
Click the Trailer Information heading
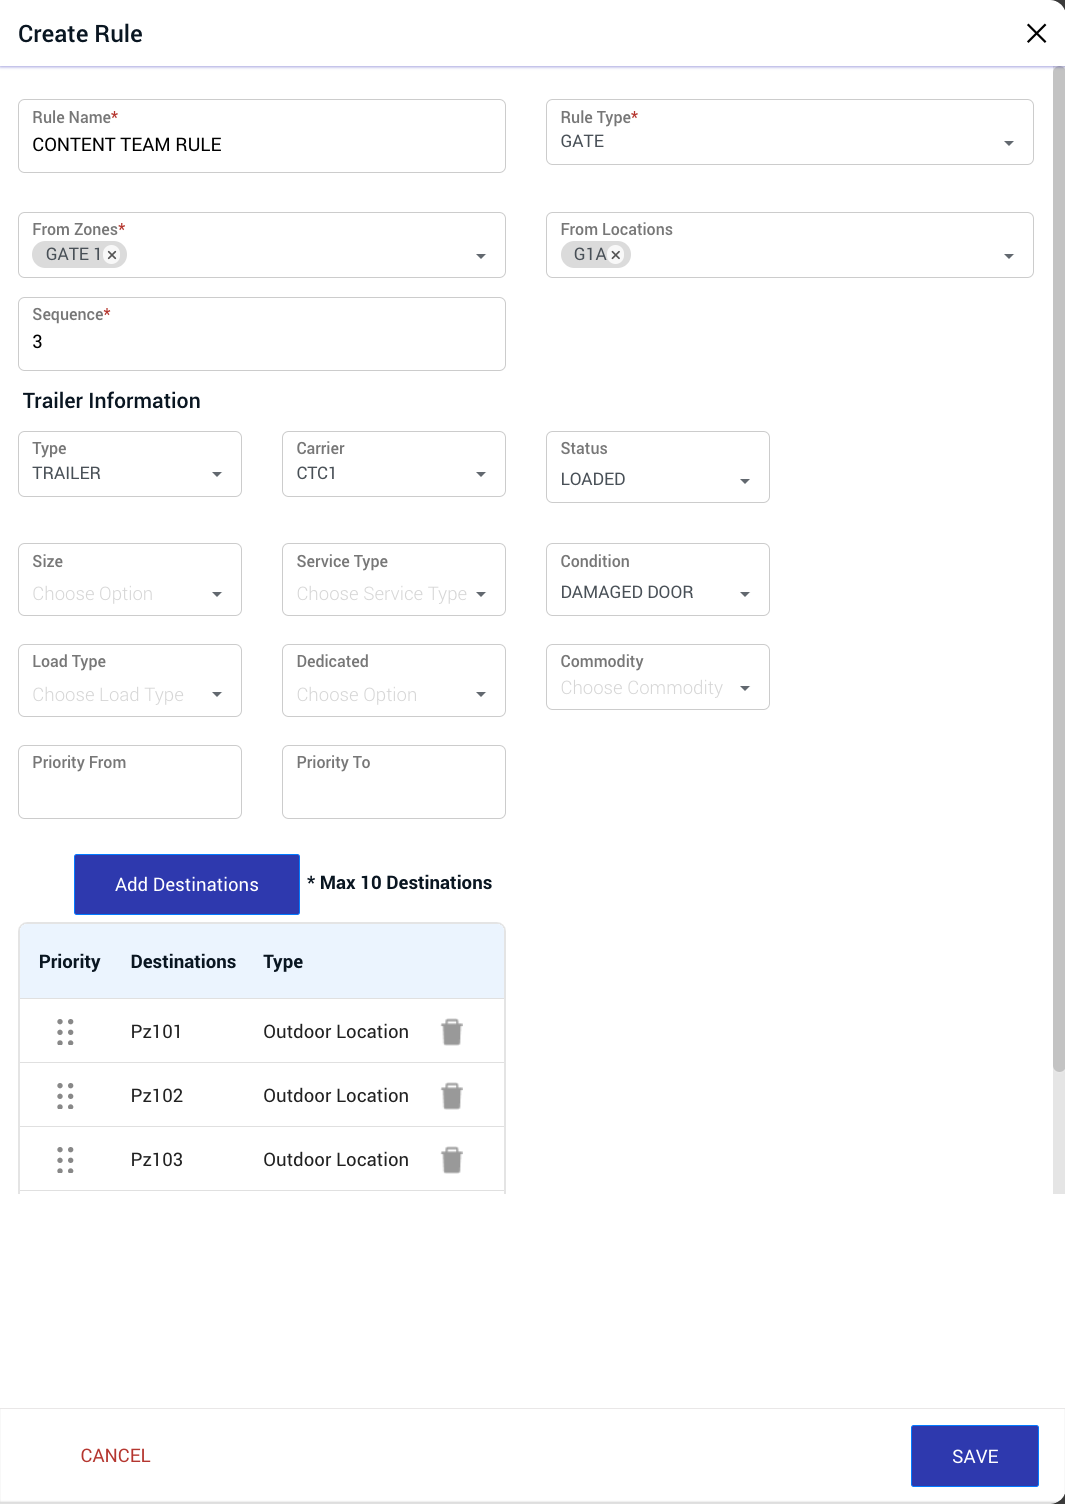click(112, 401)
